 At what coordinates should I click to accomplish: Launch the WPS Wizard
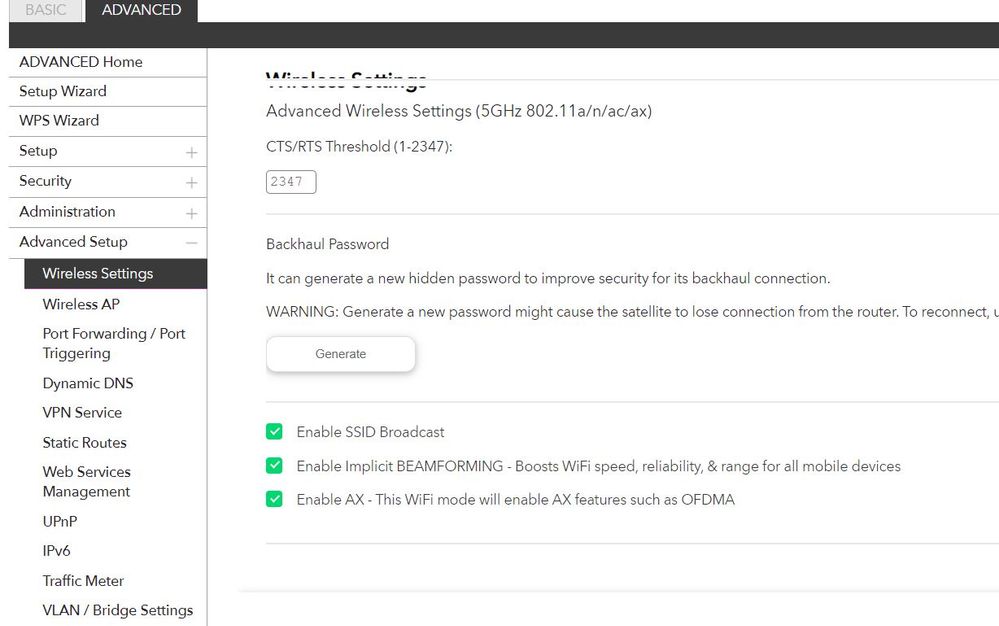click(59, 120)
